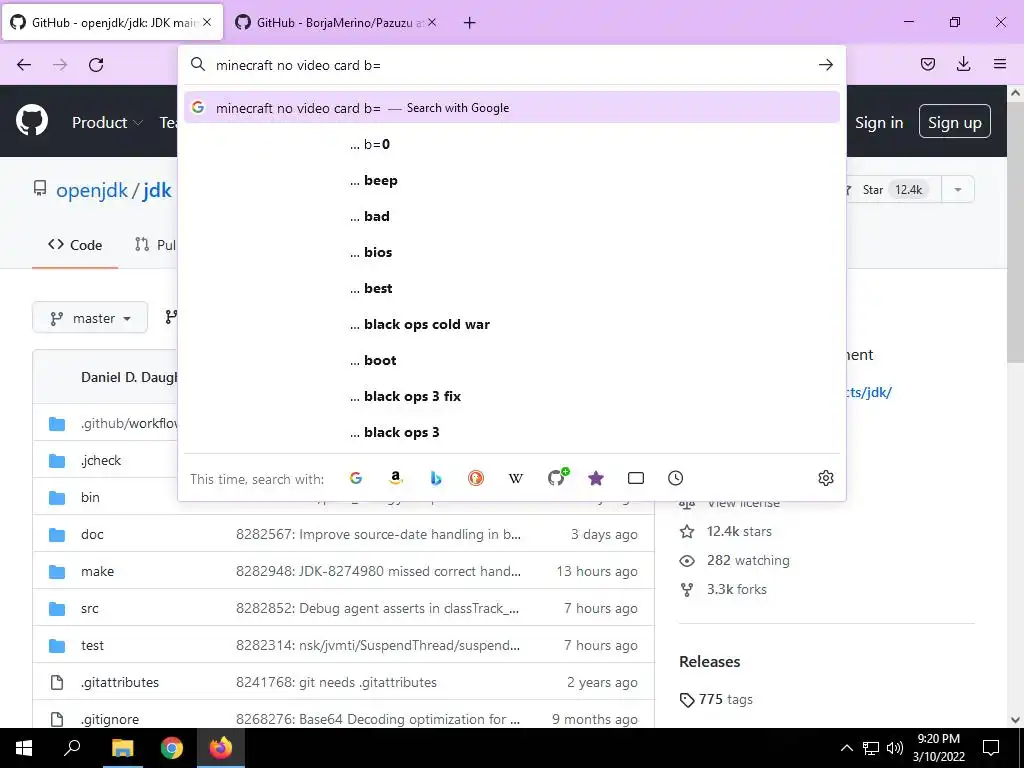
Task: Search history with the clock icon
Action: click(x=676, y=478)
